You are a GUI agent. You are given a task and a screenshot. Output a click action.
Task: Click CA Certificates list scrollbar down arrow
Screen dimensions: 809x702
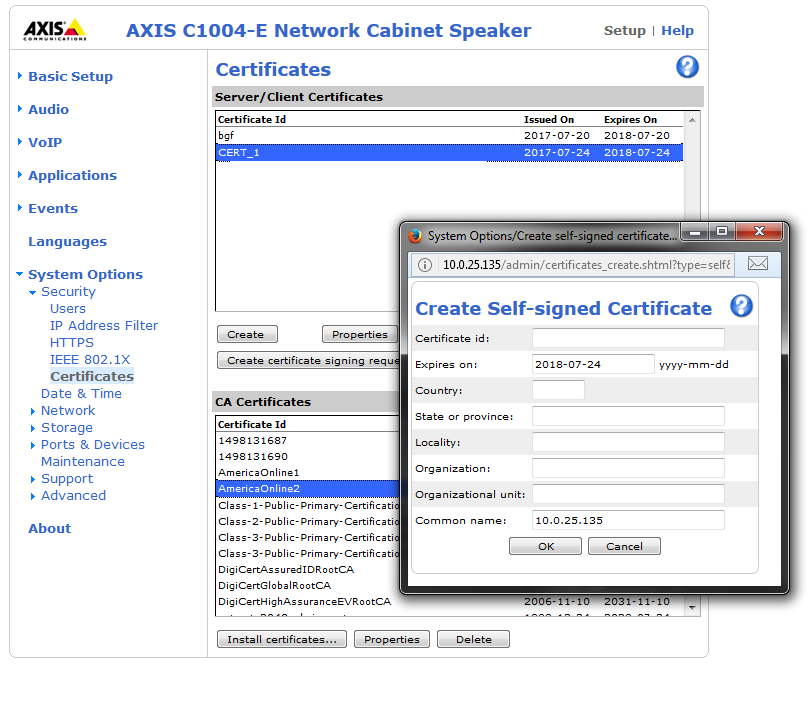point(692,607)
